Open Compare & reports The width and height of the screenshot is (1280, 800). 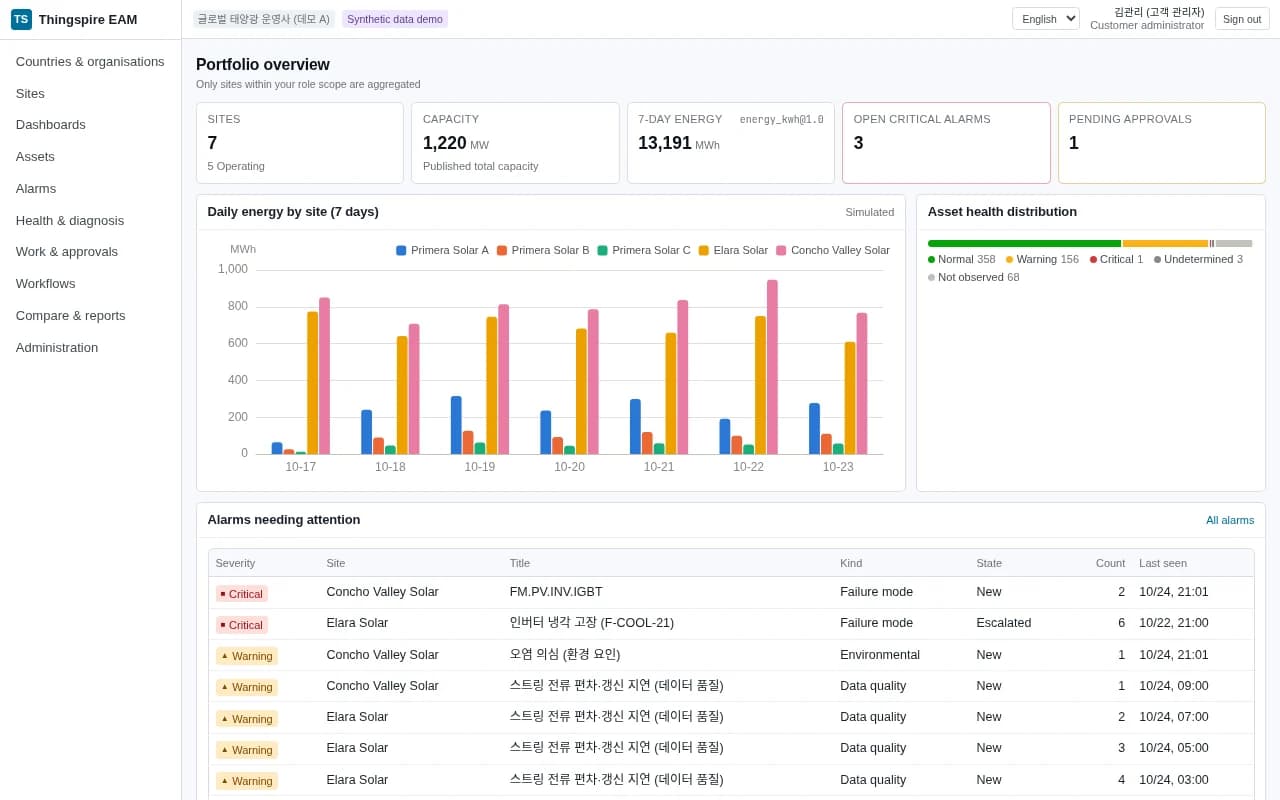[x=71, y=316]
